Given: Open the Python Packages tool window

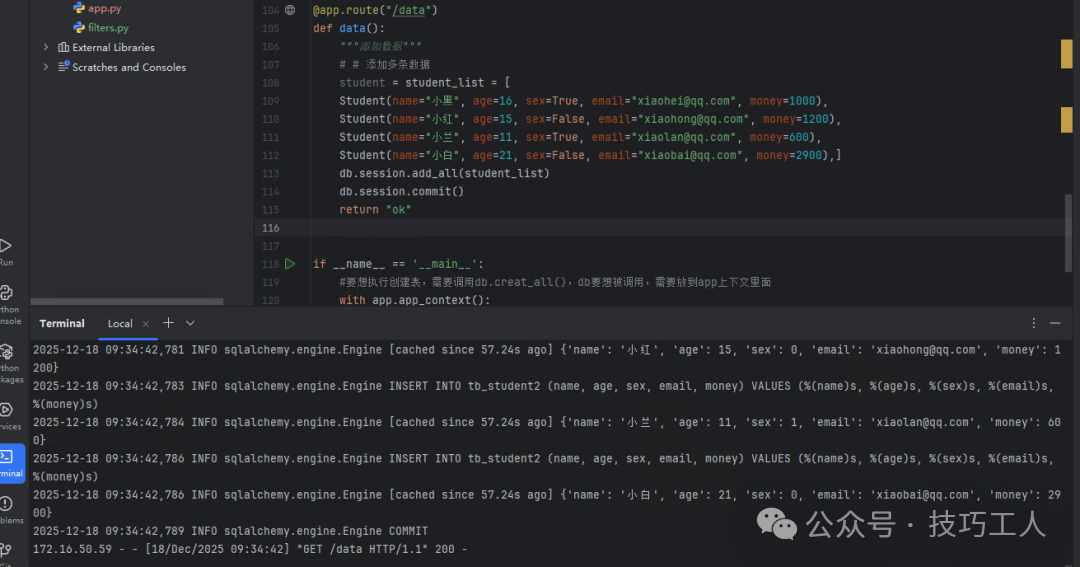Looking at the screenshot, I should (10, 363).
